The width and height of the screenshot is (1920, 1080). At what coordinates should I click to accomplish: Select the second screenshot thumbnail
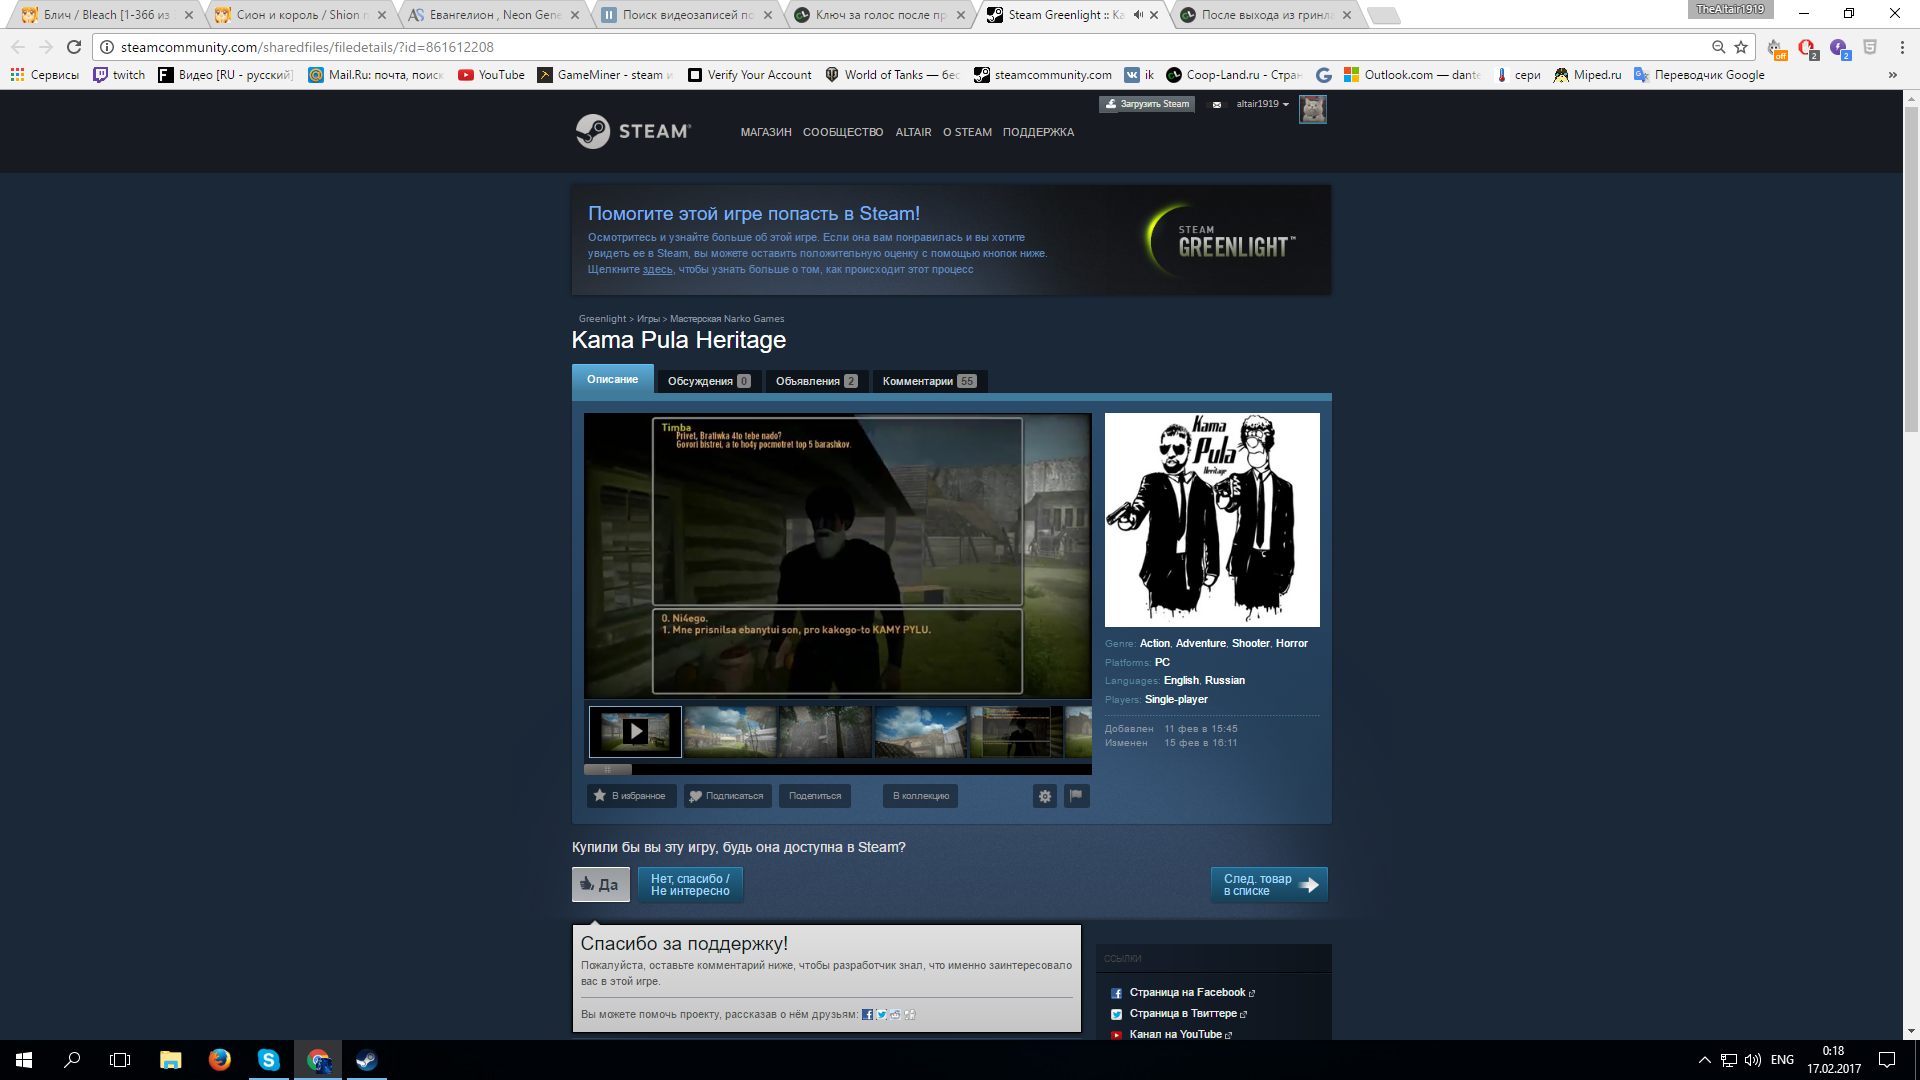click(730, 732)
